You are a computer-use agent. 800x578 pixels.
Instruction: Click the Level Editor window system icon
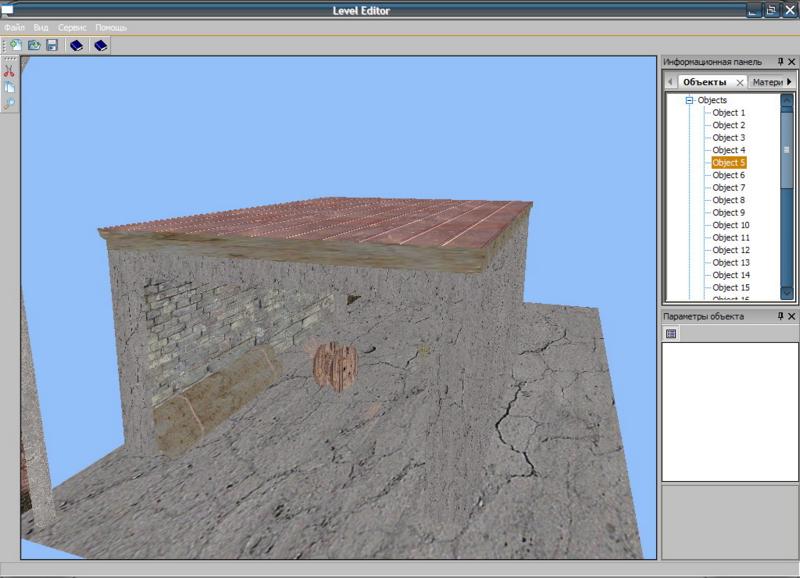pyautogui.click(x=7, y=9)
